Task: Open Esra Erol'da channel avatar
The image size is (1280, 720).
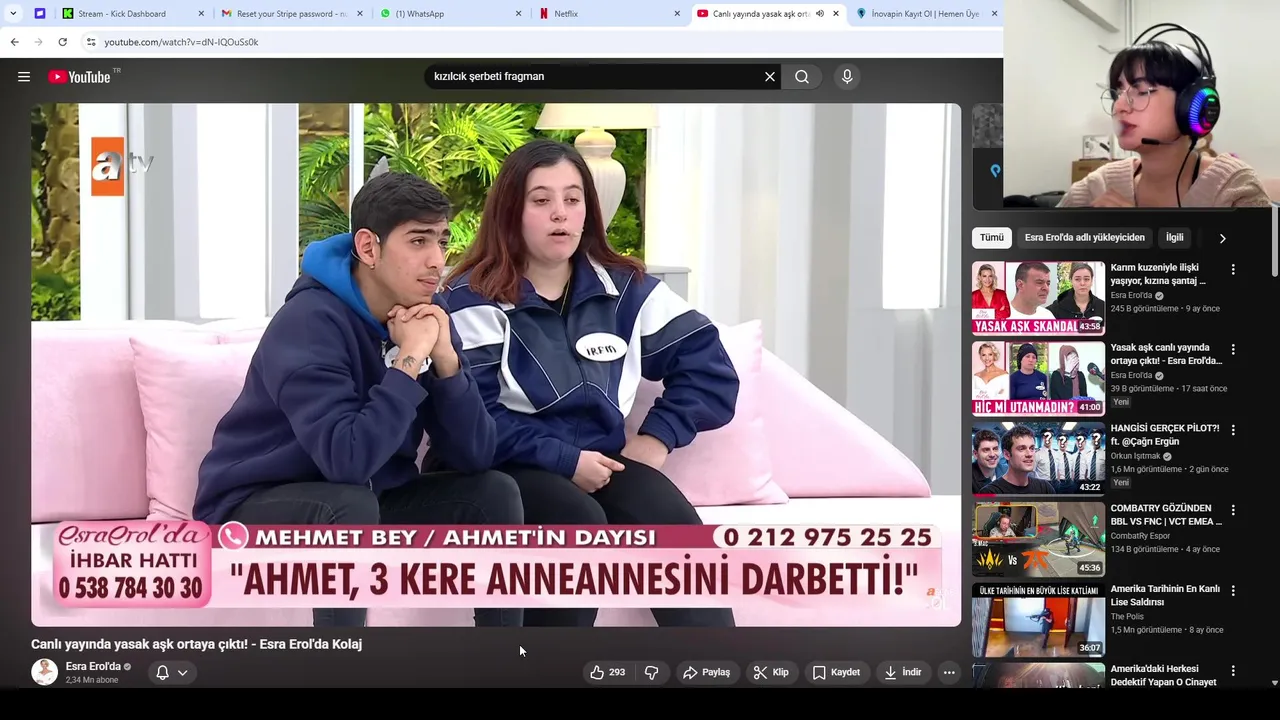Action: [44, 672]
